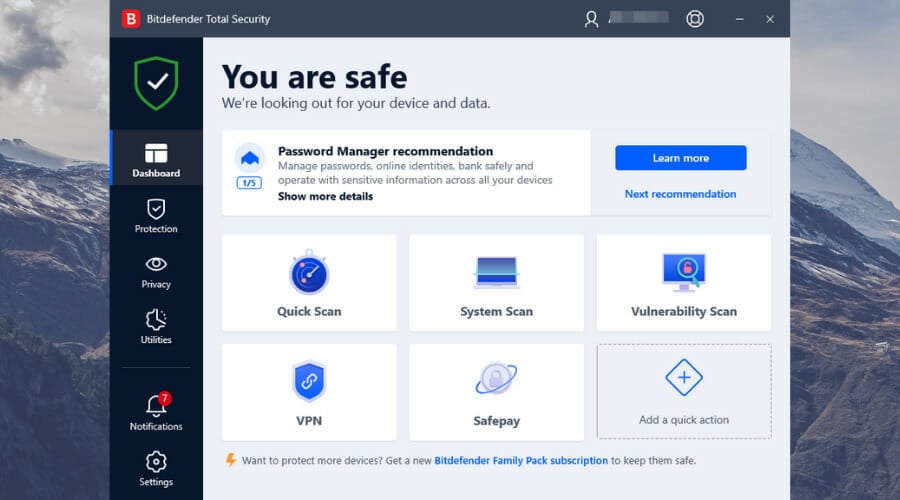Open the Protection section

[156, 216]
